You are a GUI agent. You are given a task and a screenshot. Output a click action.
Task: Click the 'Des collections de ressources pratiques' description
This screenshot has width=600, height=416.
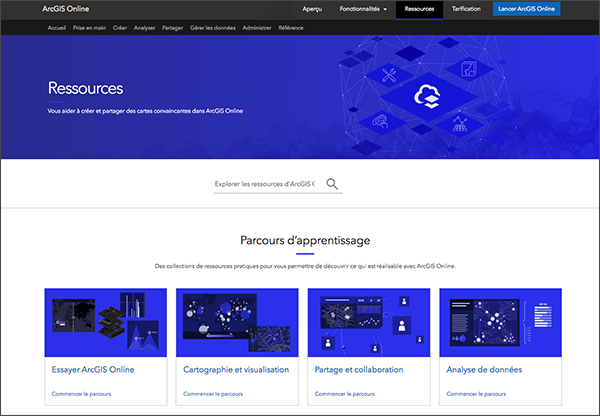click(x=305, y=266)
